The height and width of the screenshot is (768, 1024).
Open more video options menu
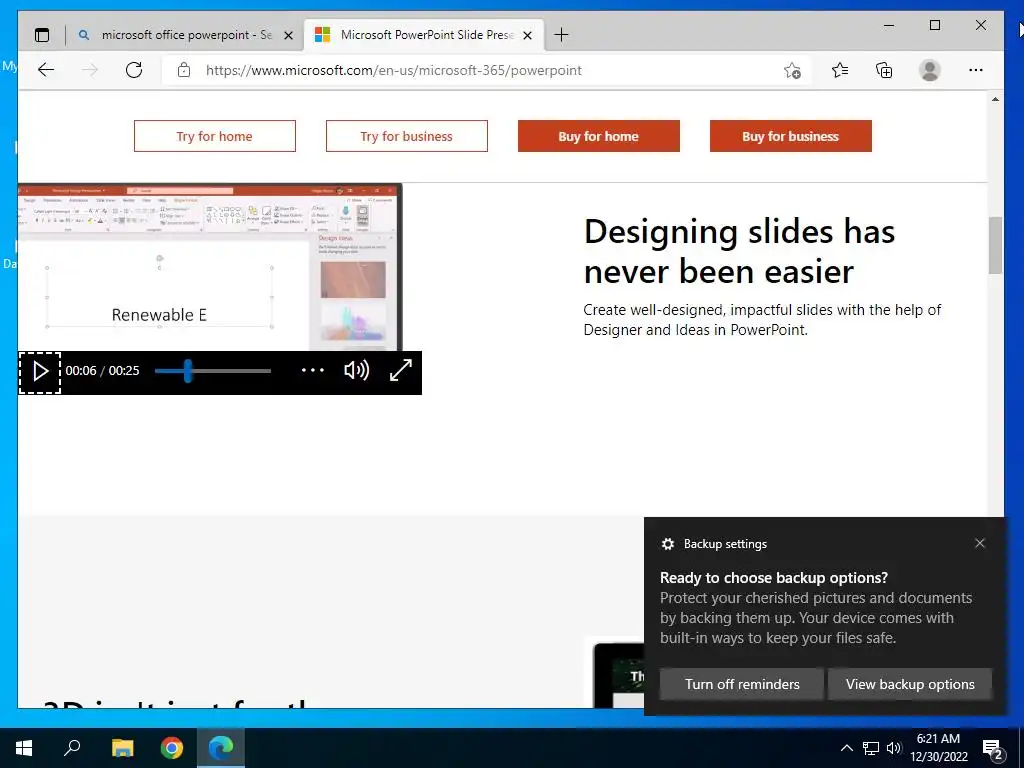click(313, 370)
